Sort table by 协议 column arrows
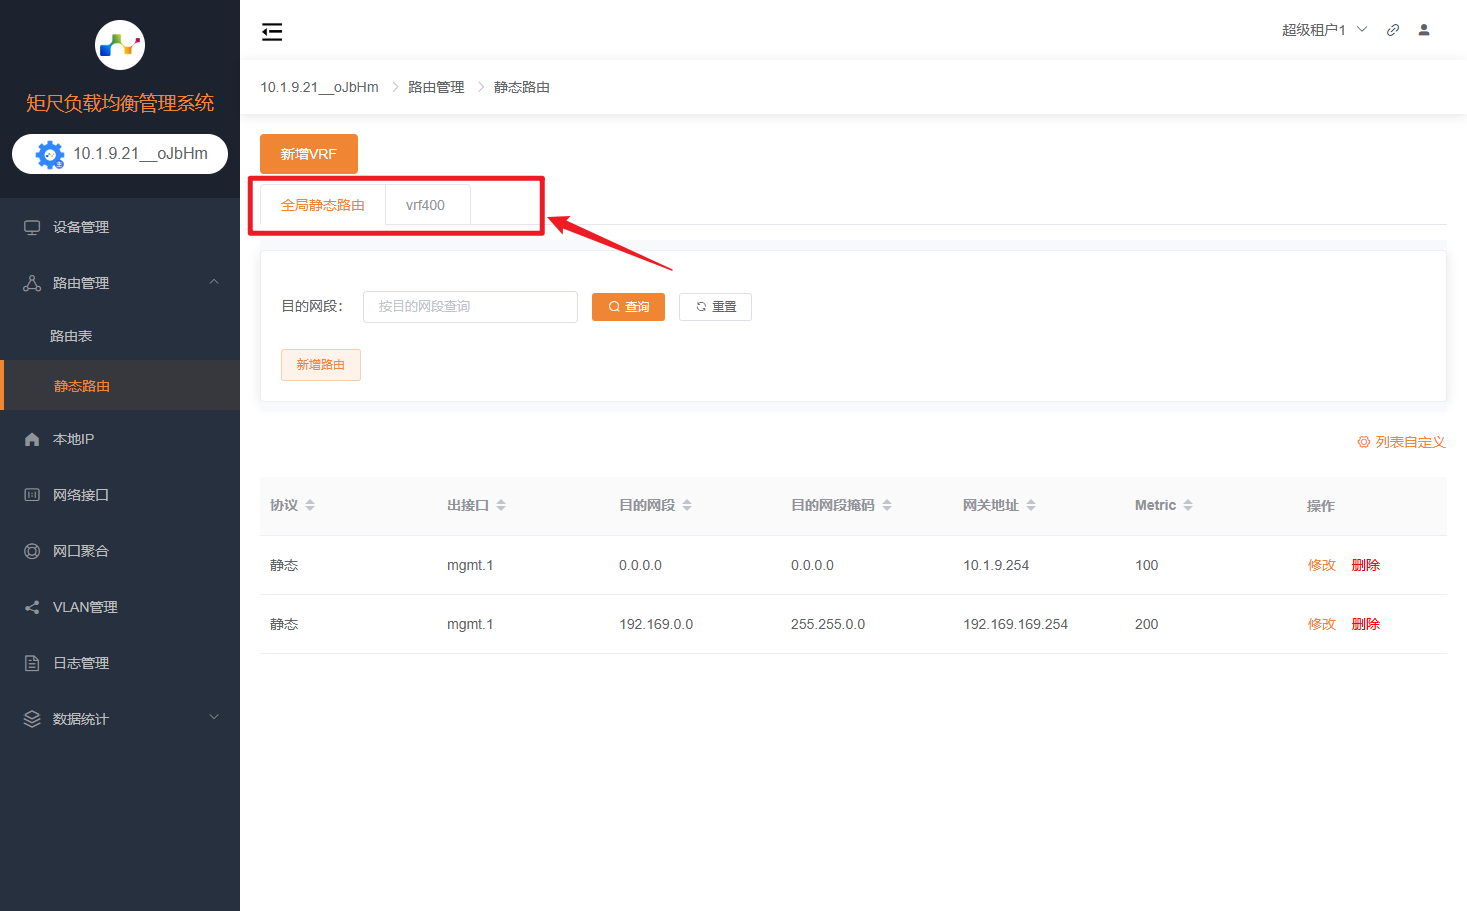The height and width of the screenshot is (911, 1467). pos(310,505)
